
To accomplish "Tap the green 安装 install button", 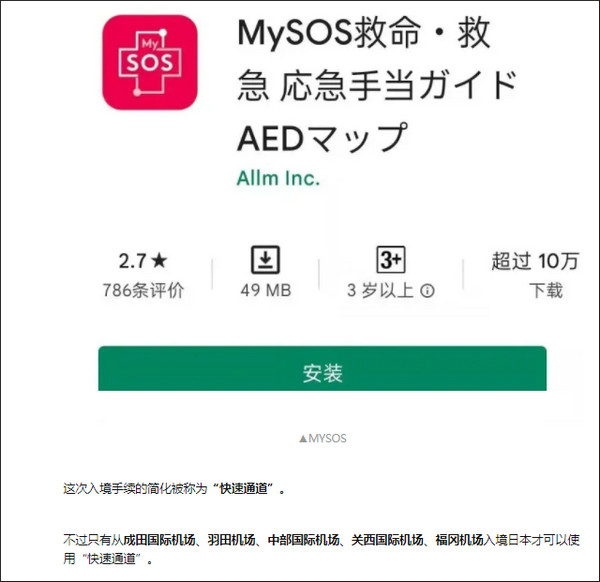I will [322, 369].
